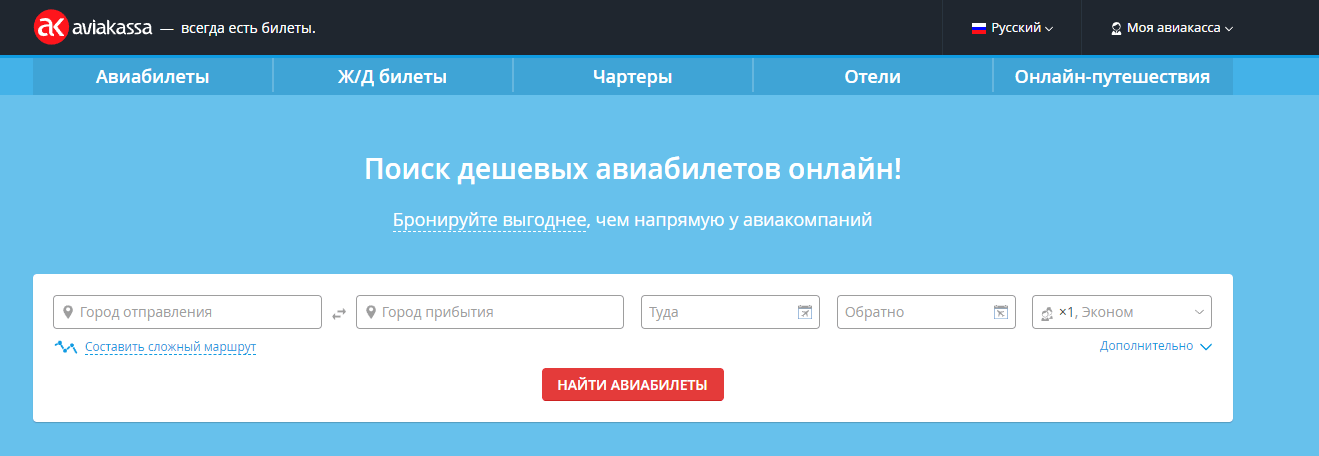1319x456 pixels.
Task: Click the НАЙТИ АВИАБИЛЕТЫ button
Action: click(x=633, y=384)
